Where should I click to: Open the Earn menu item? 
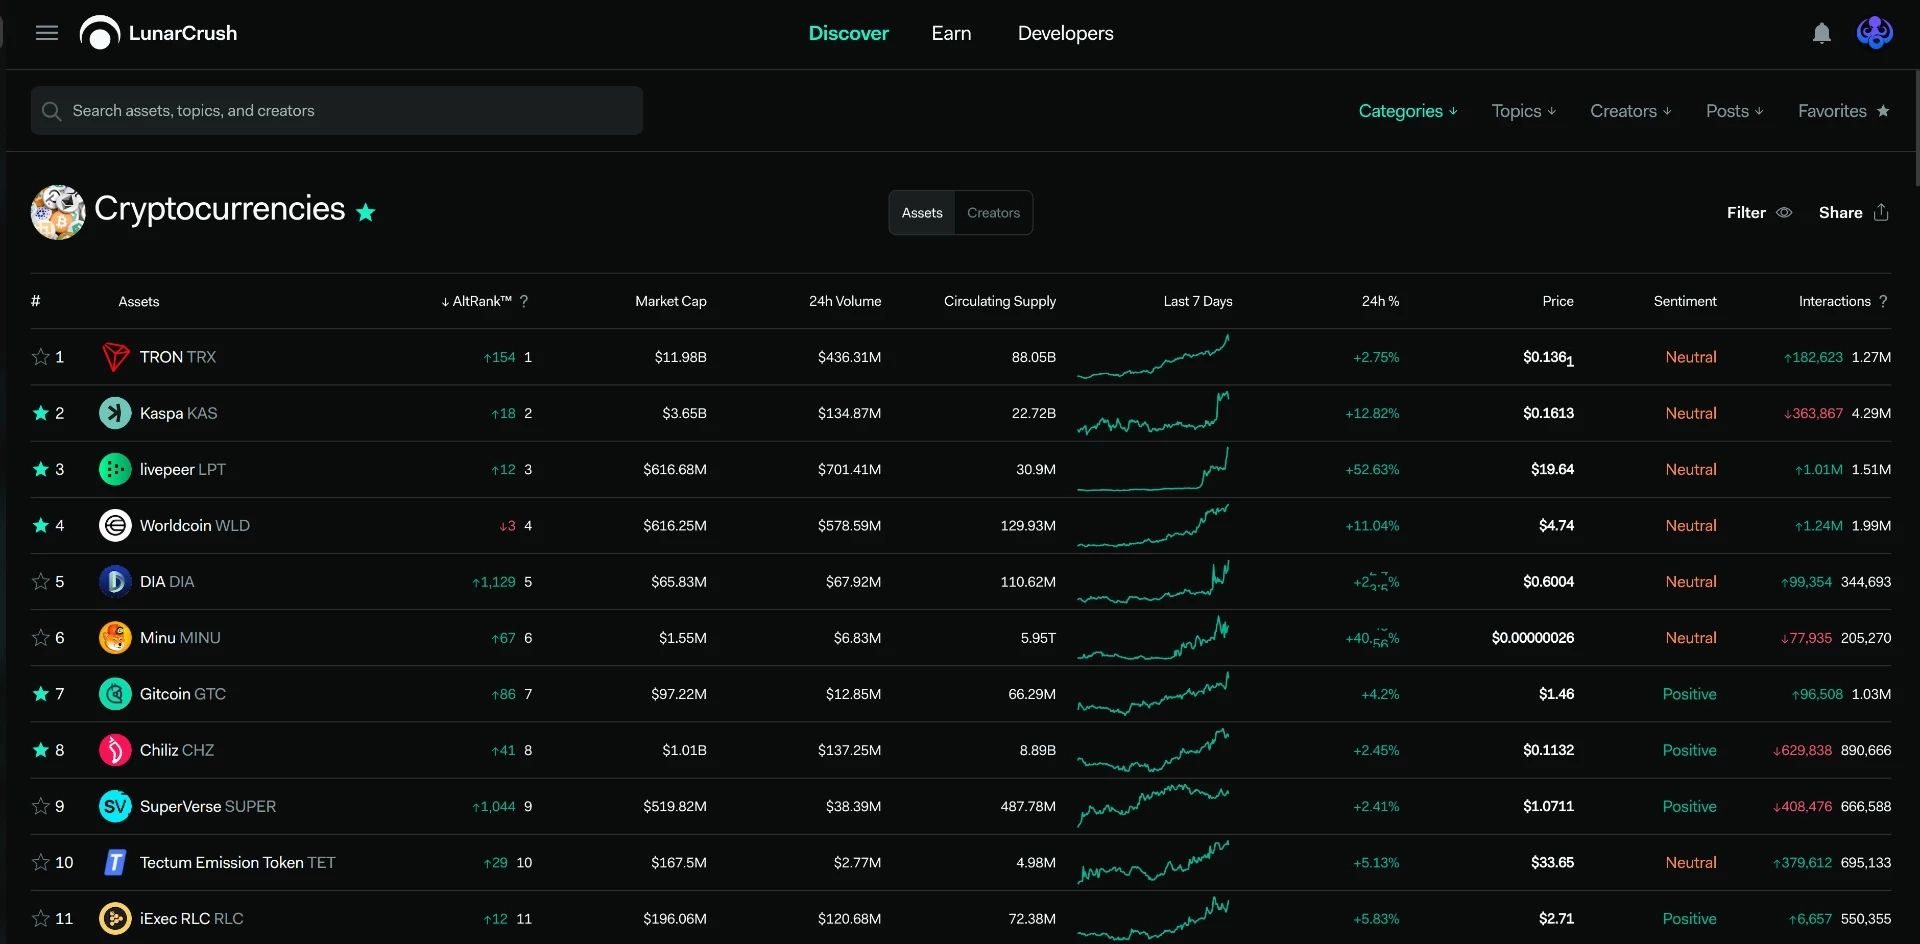point(951,33)
